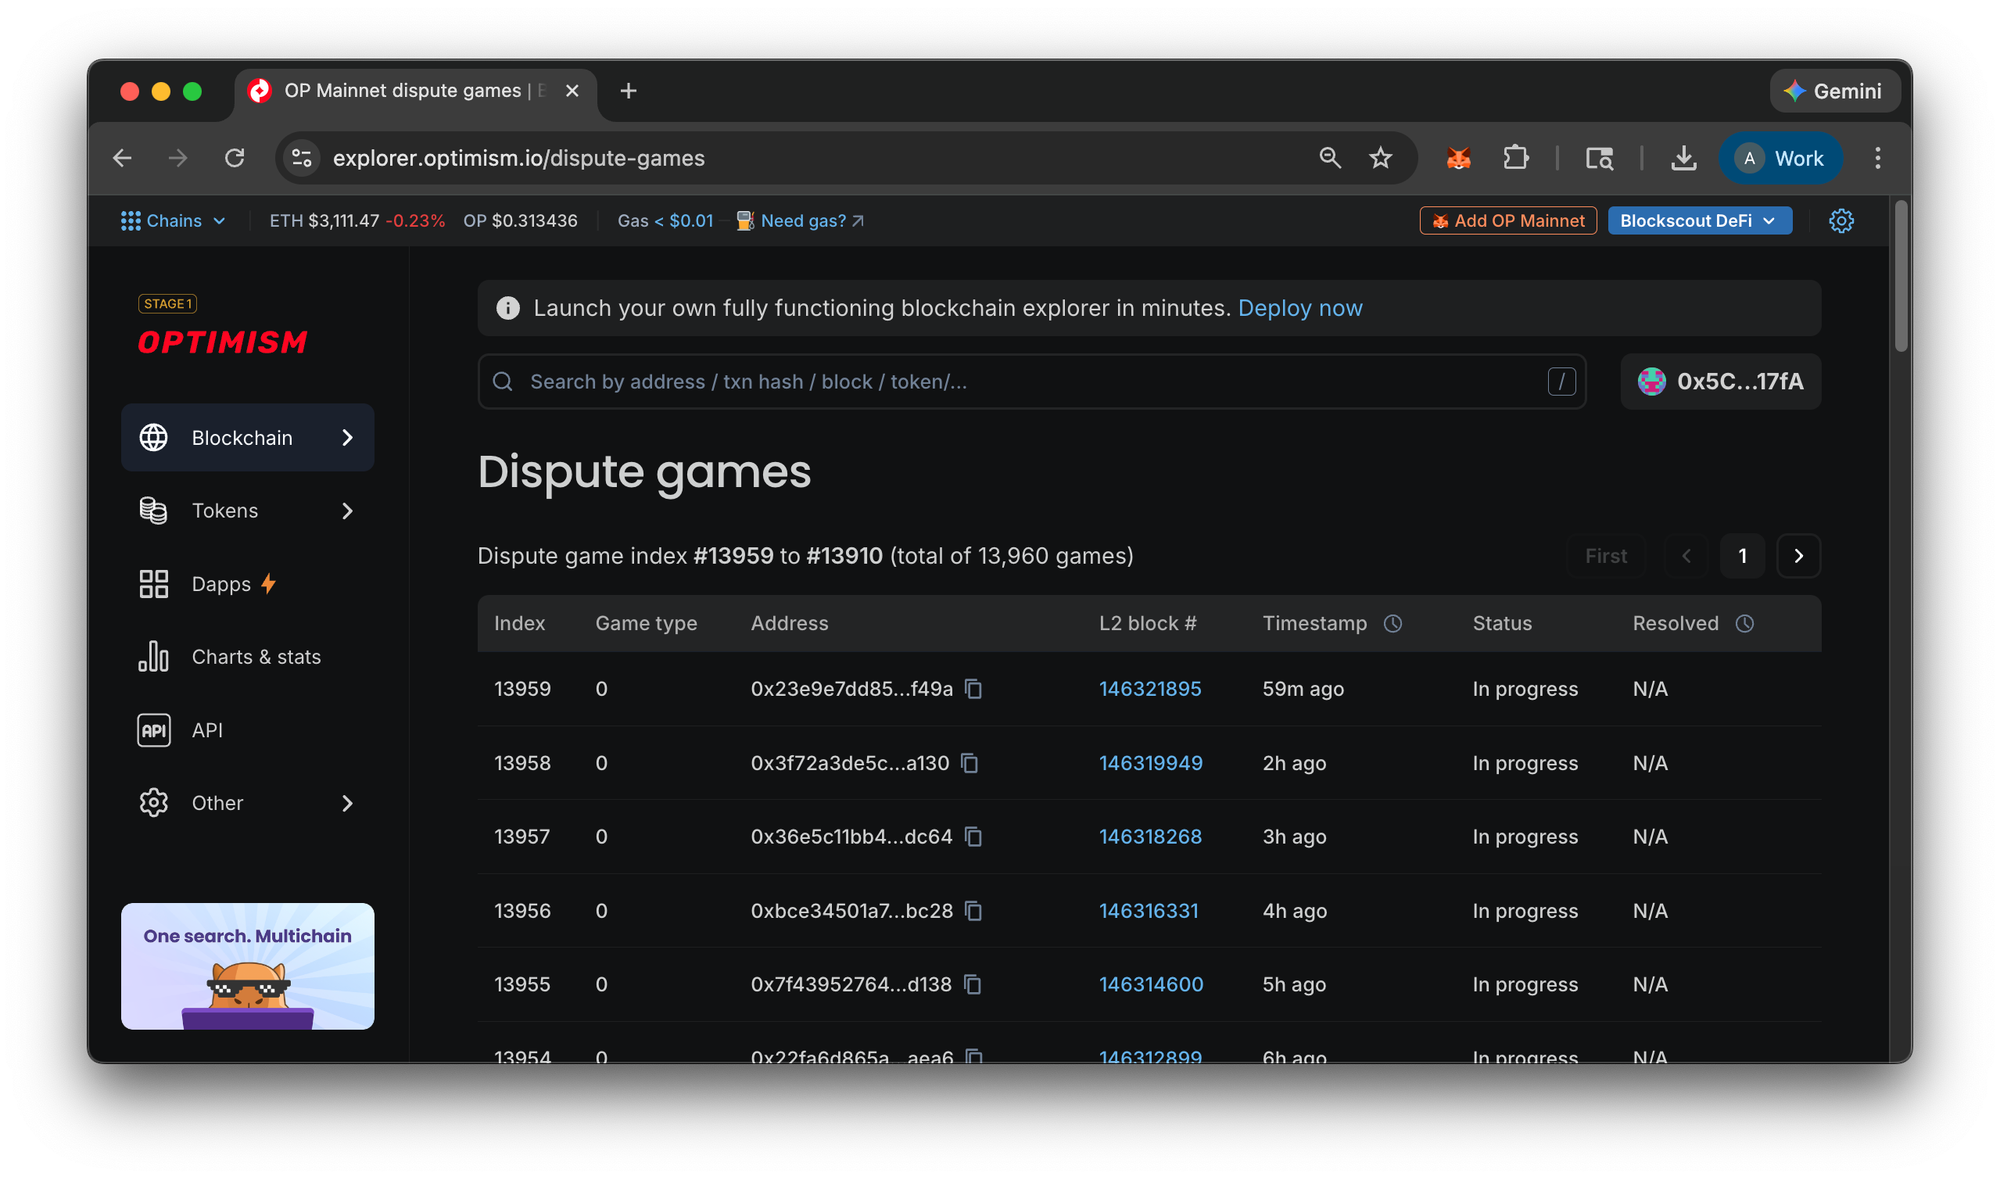Click the Chains grid icon
The image size is (2000, 1179).
[x=130, y=220]
